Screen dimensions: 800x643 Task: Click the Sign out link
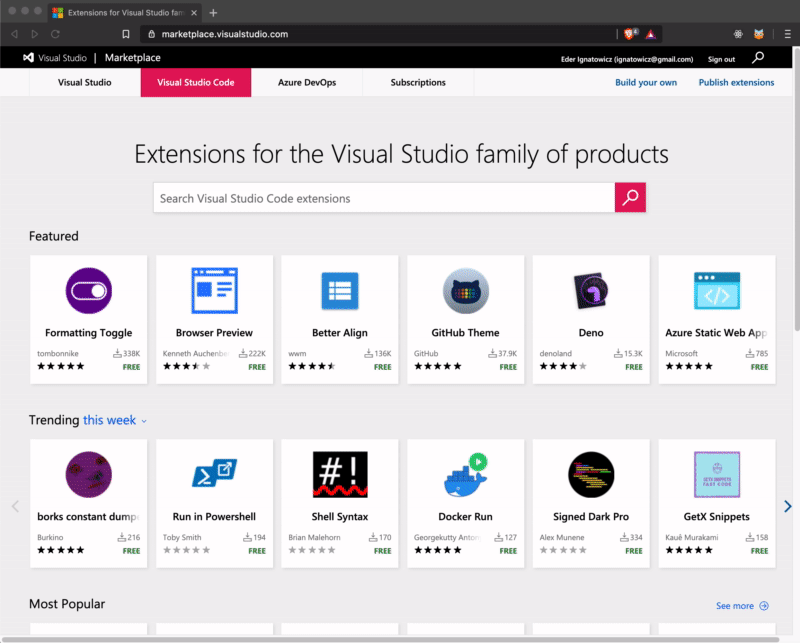point(721,59)
